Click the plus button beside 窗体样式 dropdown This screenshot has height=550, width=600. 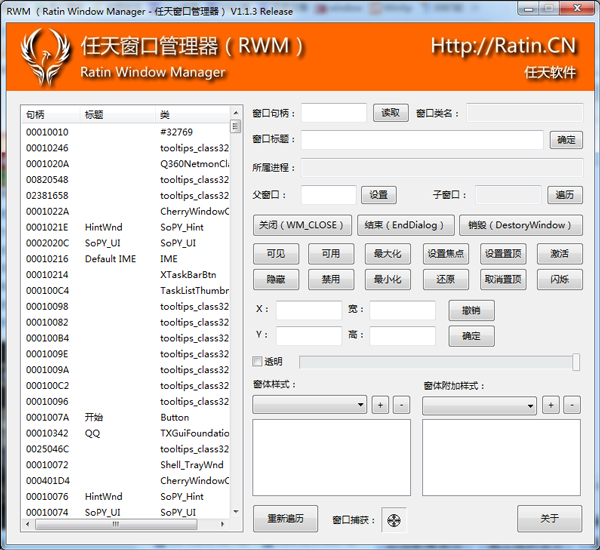tap(381, 405)
